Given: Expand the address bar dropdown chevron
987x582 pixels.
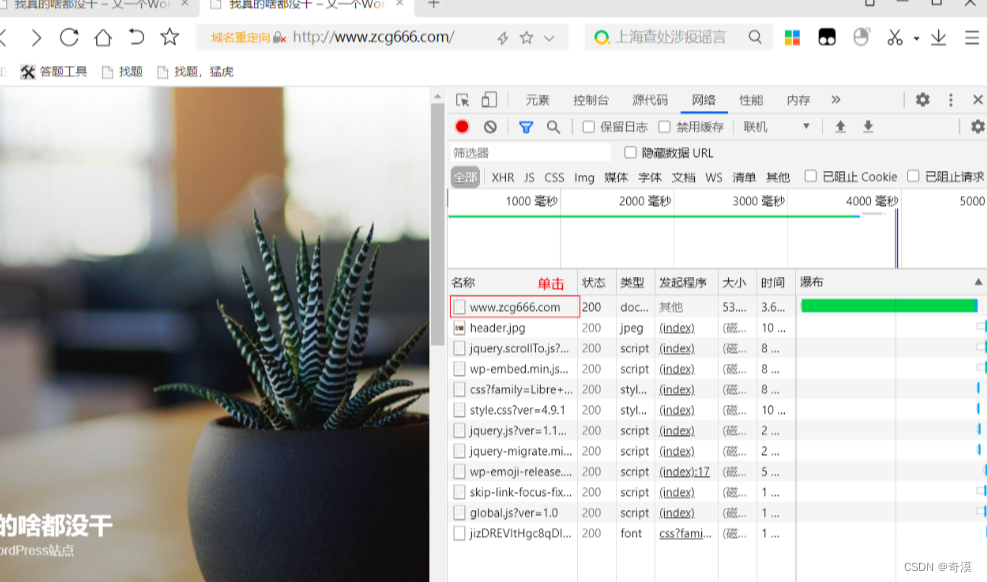Looking at the screenshot, I should click(x=549, y=38).
